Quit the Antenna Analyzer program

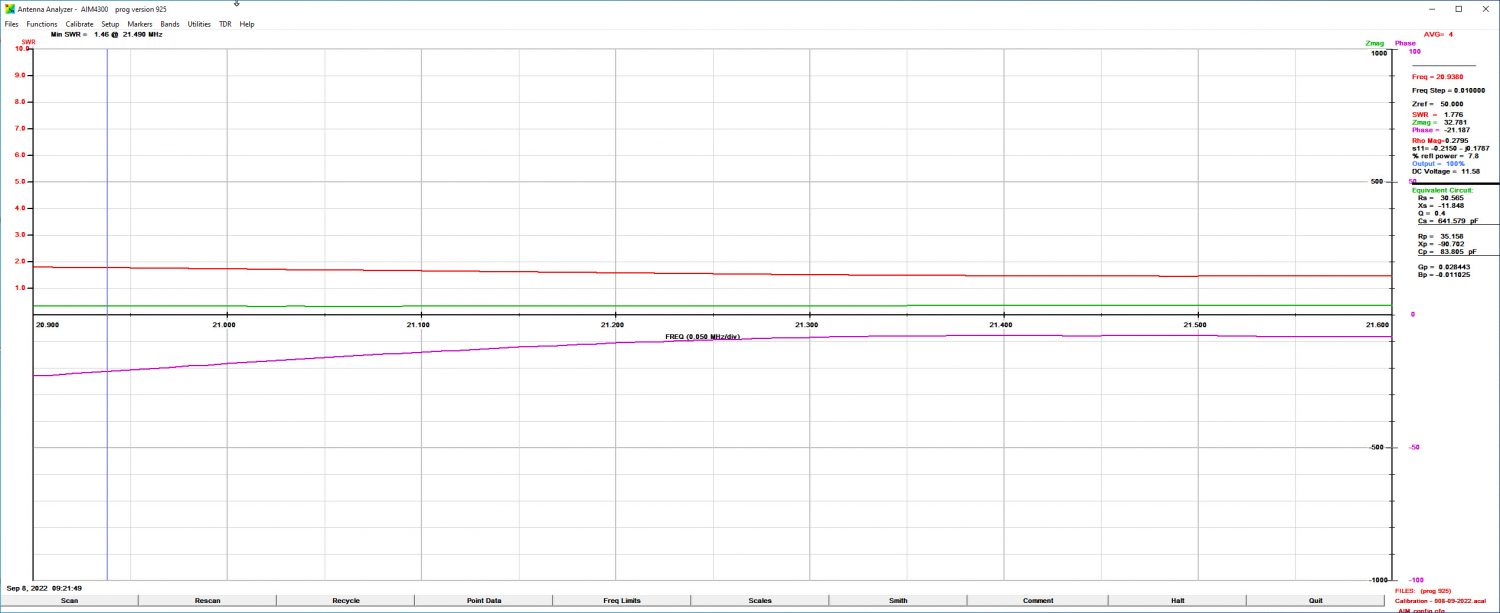pyautogui.click(x=1315, y=600)
